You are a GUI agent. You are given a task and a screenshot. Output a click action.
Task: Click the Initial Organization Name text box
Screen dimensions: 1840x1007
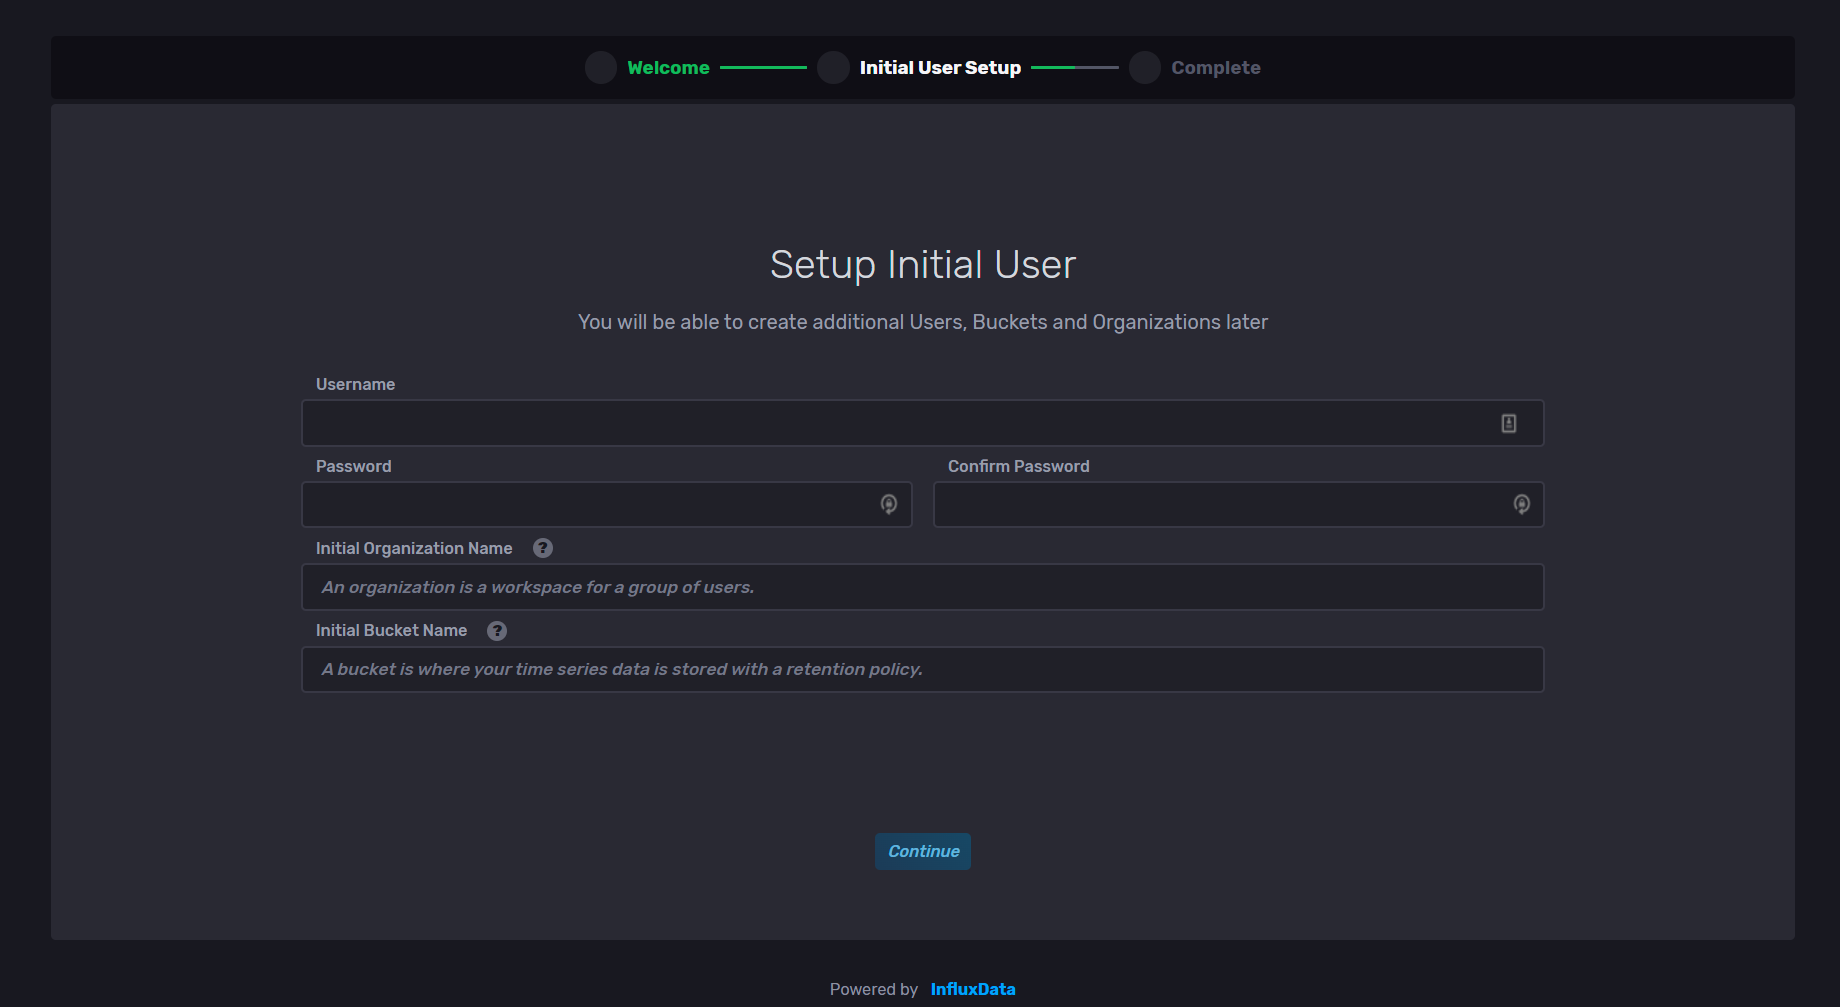[900, 587]
